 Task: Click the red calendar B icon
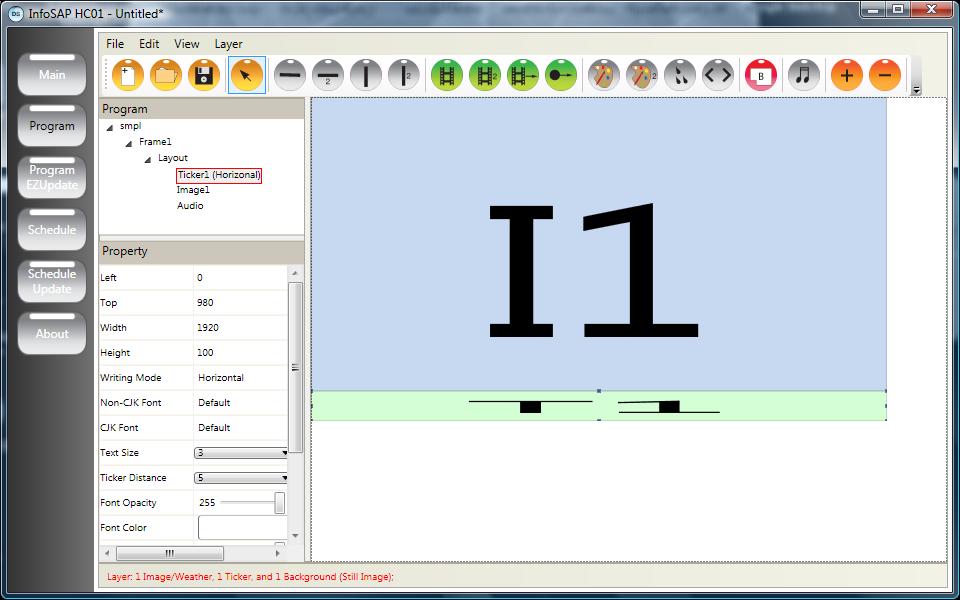point(761,75)
